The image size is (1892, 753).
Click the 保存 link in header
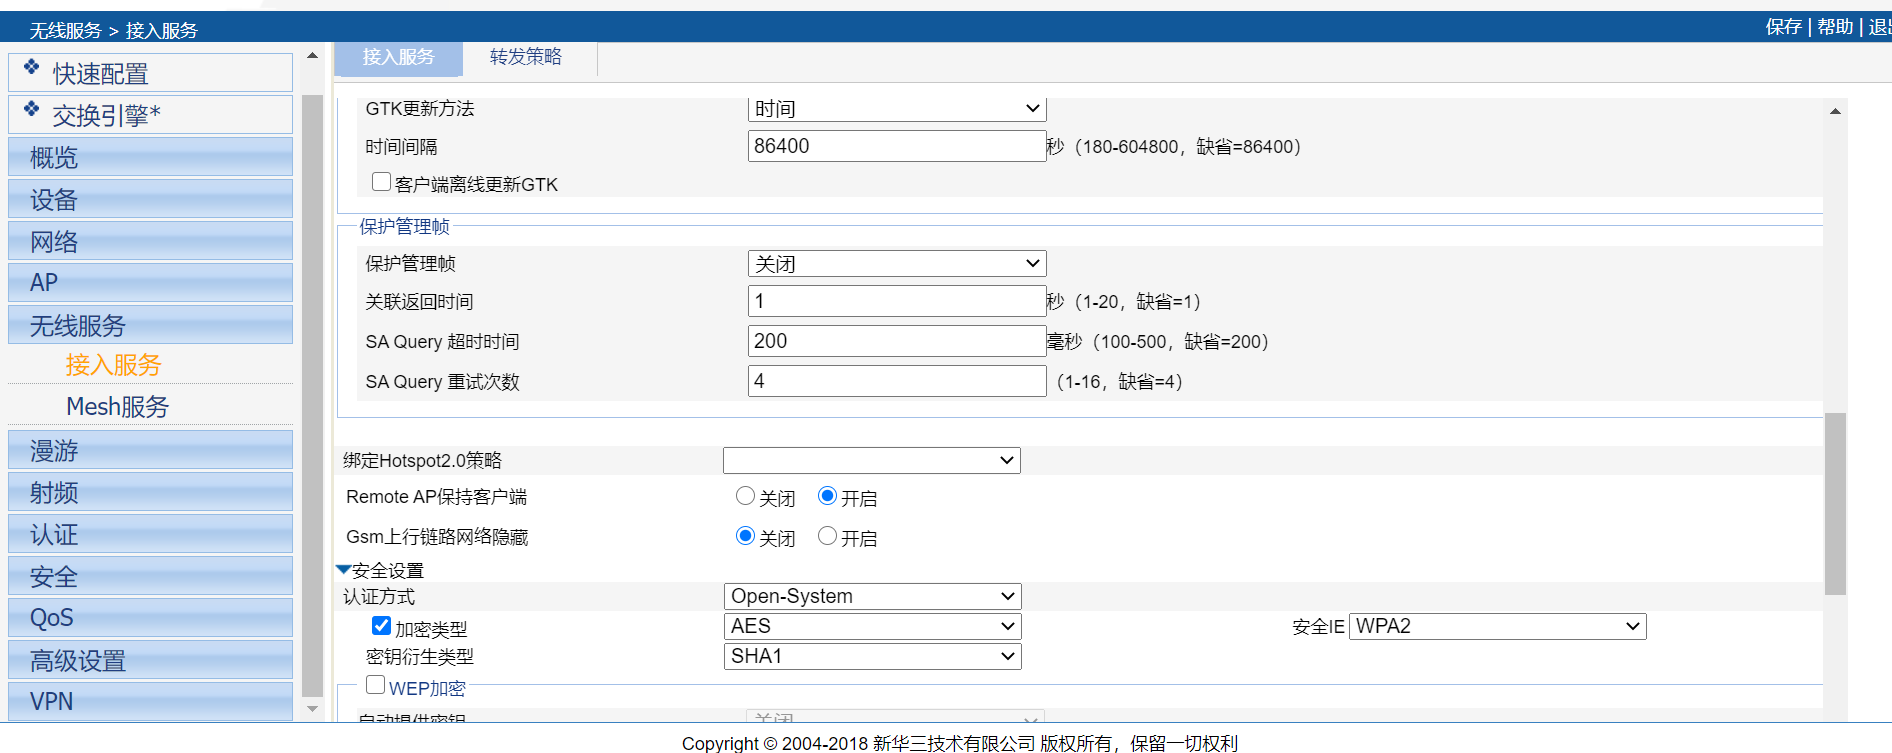click(x=1783, y=27)
